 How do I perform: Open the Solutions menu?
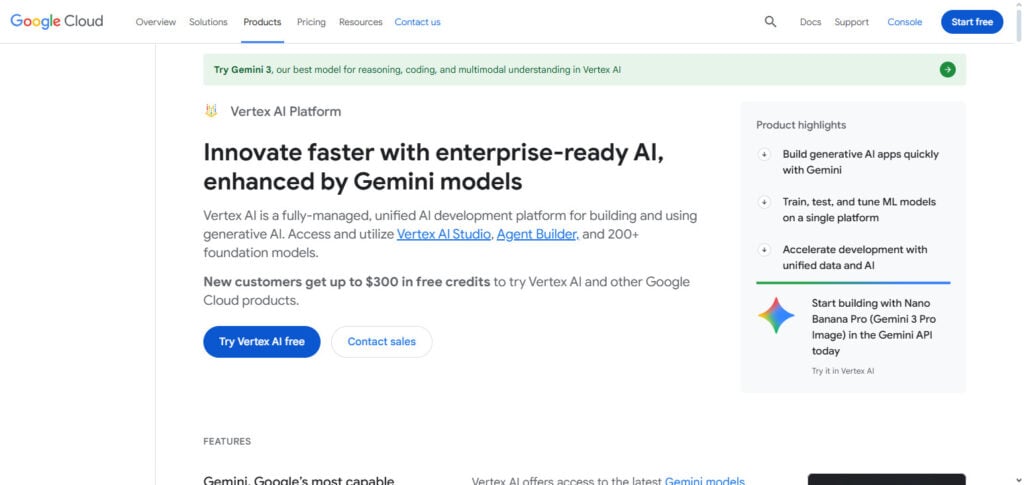[208, 22]
